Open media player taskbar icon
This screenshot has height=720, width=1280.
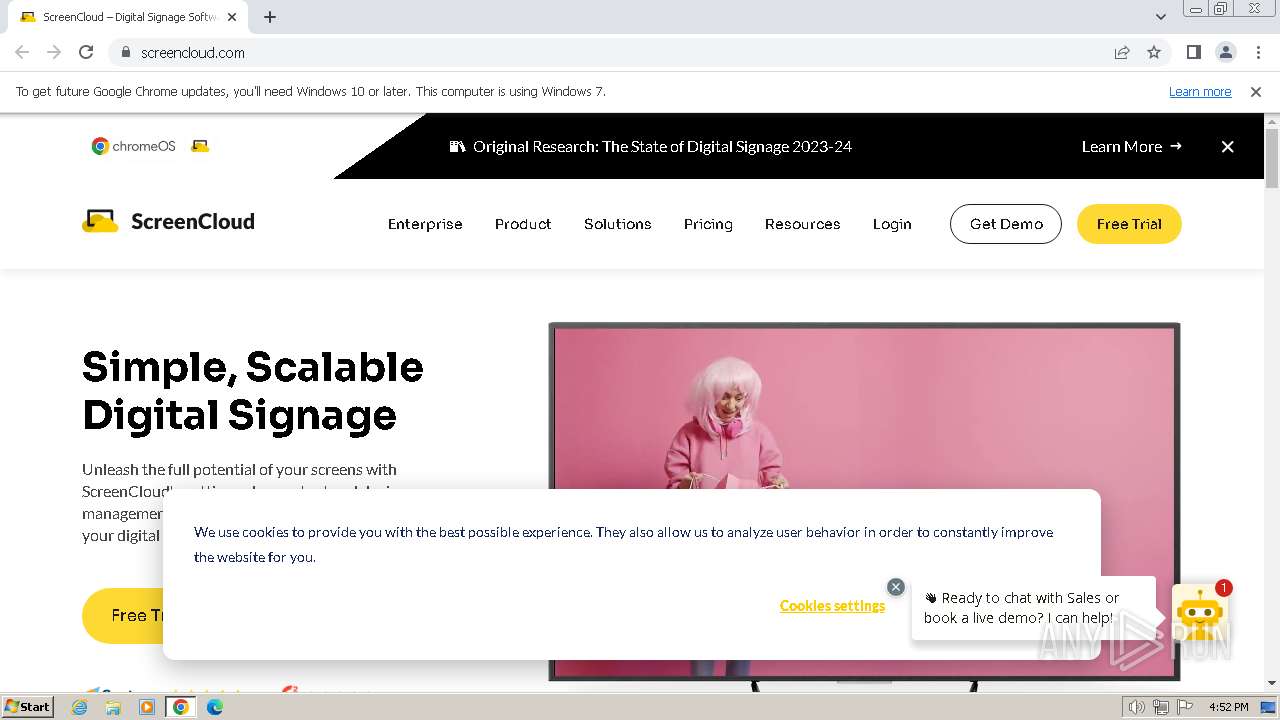pyautogui.click(x=147, y=706)
